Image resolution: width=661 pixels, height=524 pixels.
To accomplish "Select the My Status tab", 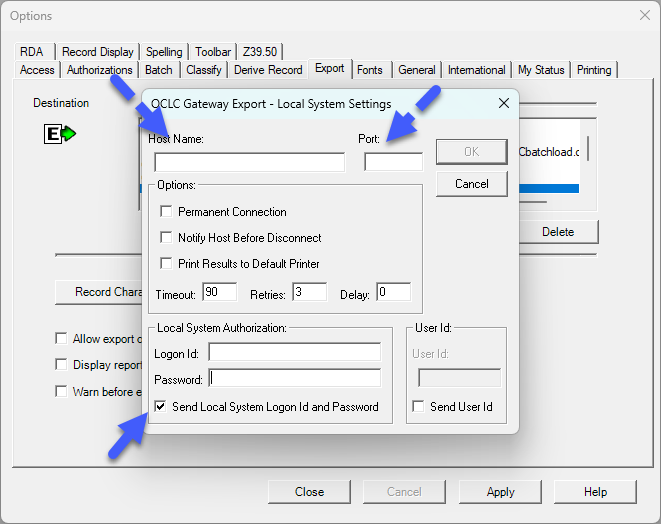I will [541, 70].
